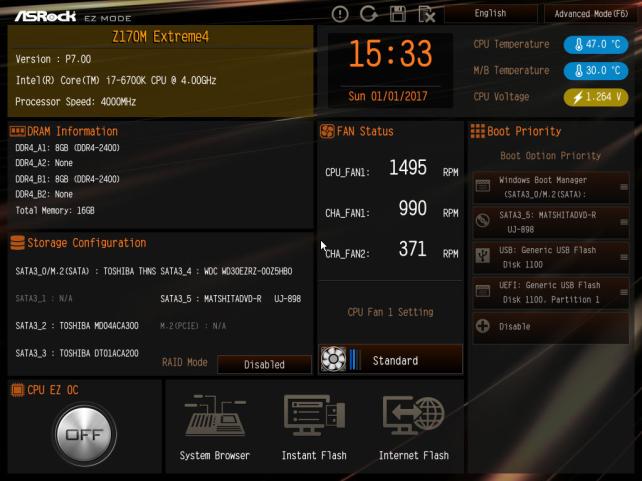
Task: Click the Version : P7.00 text
Action: 53,59
